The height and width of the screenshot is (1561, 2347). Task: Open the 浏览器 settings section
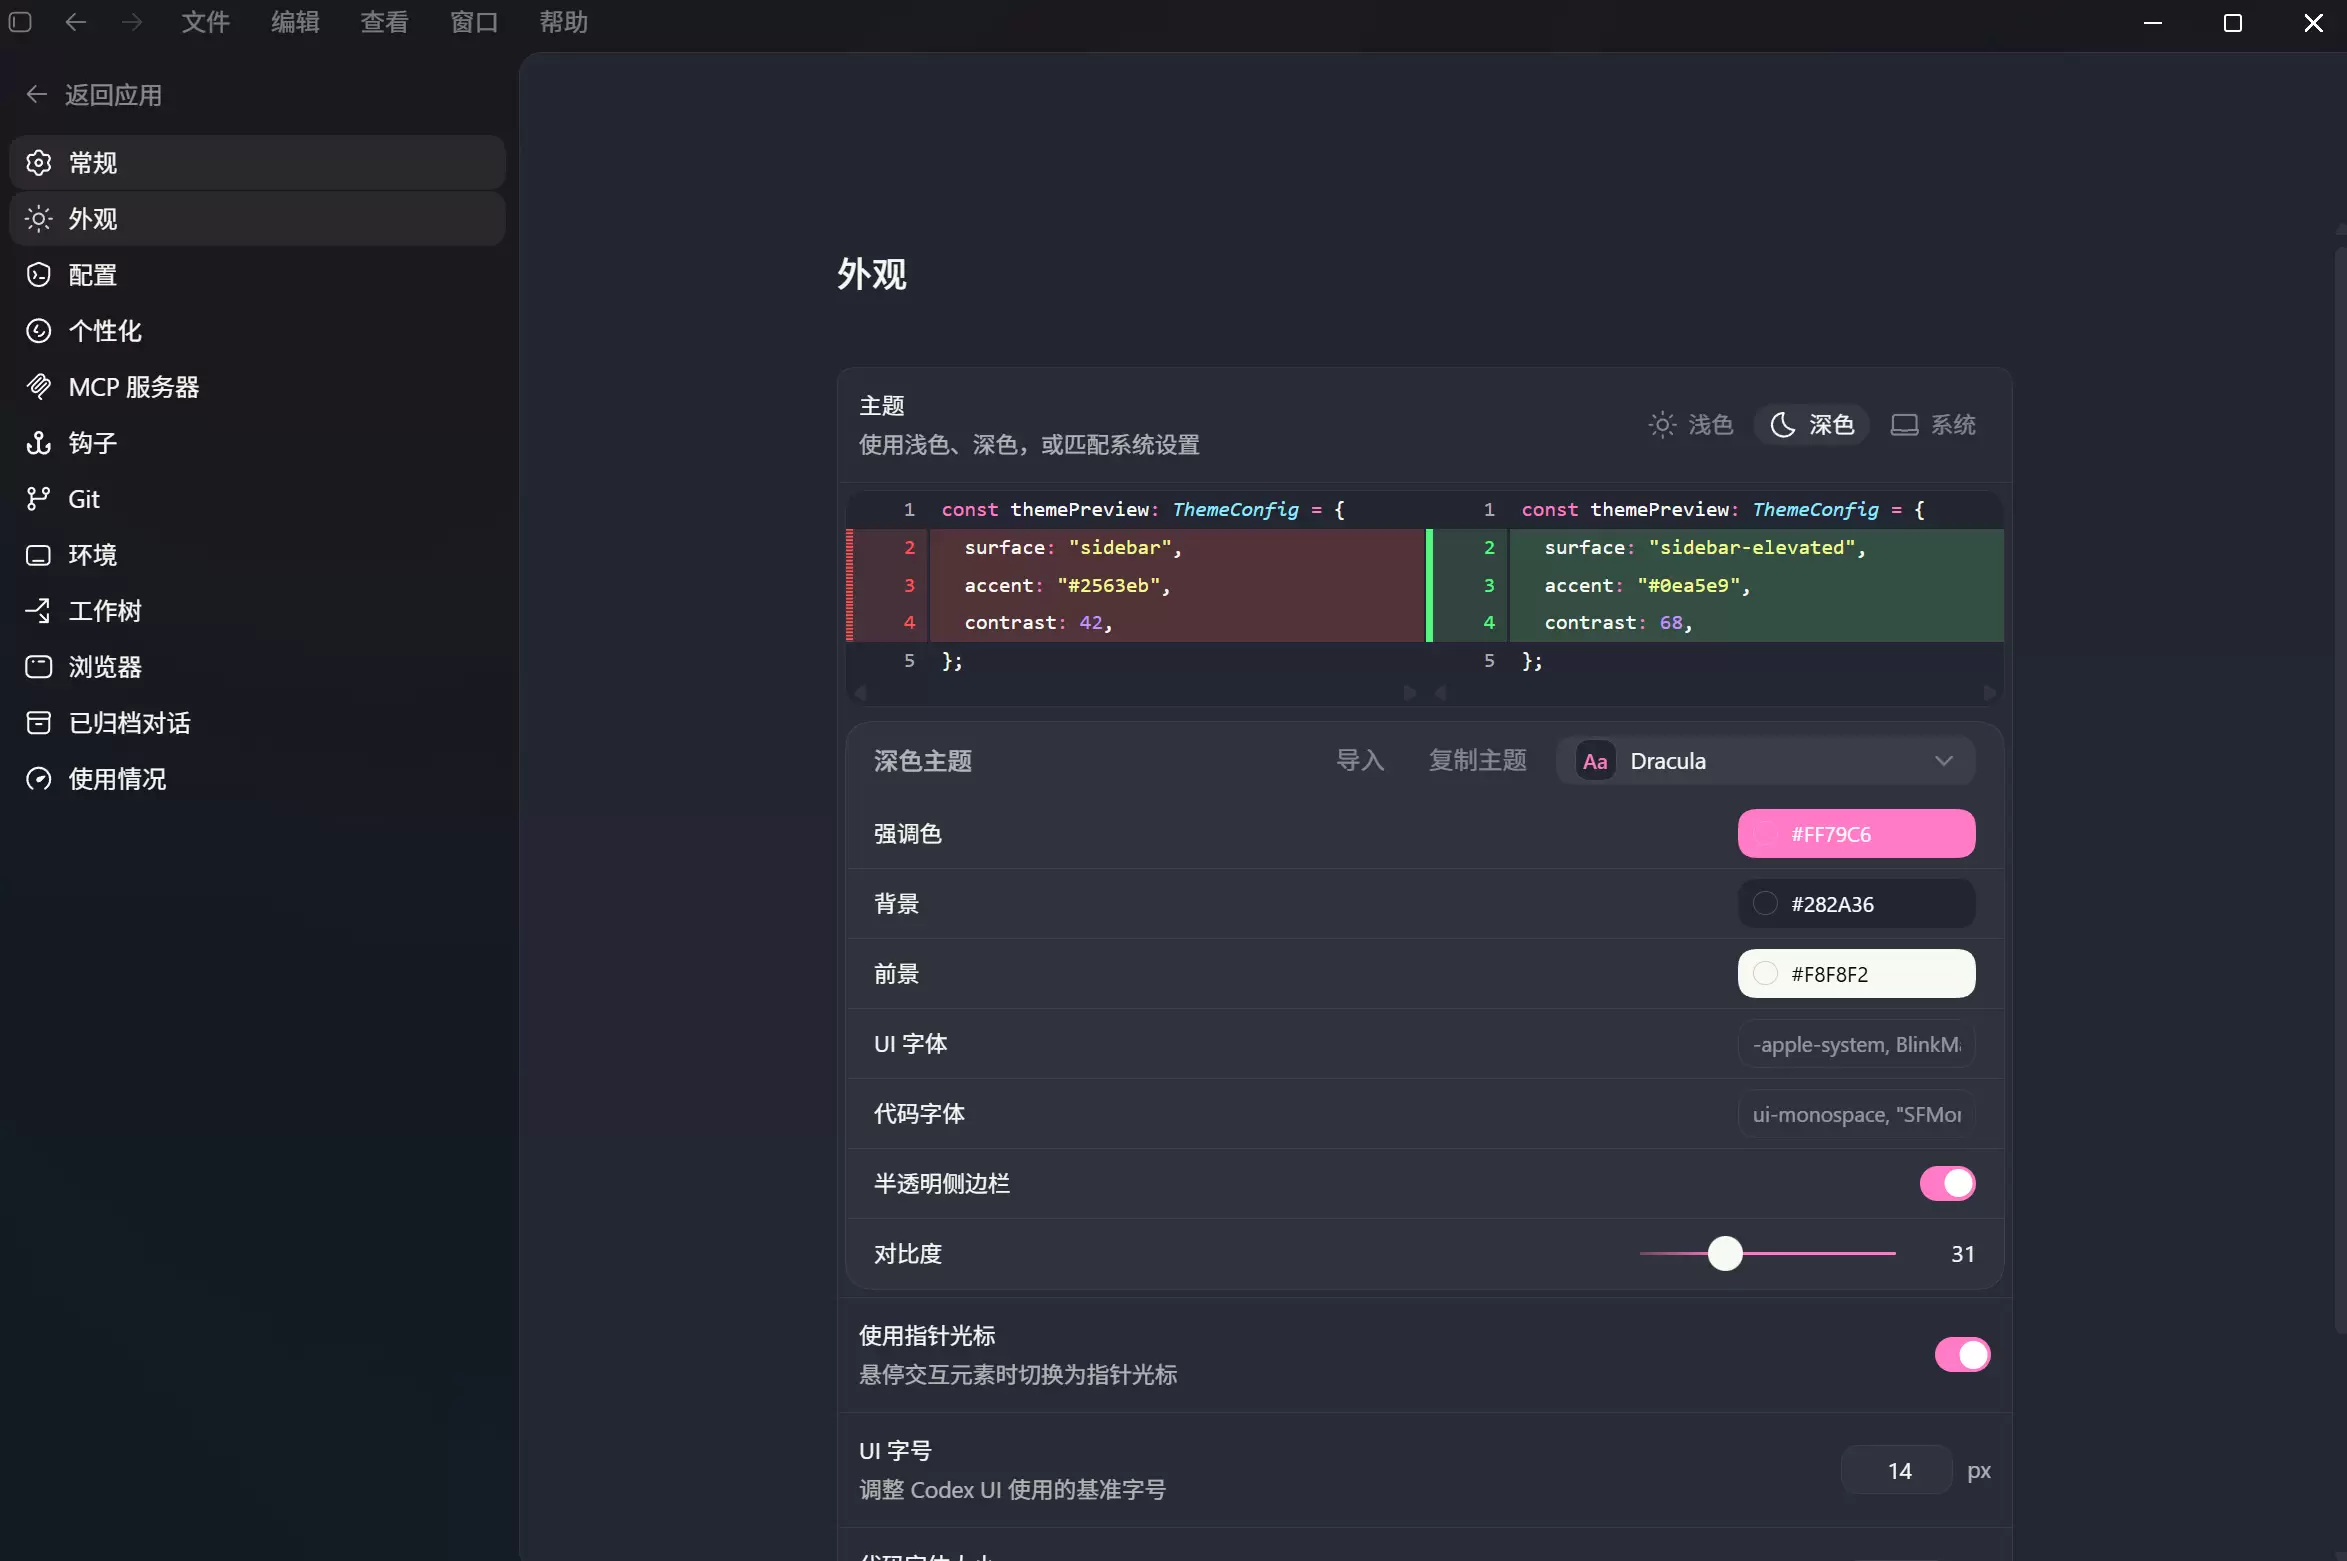point(257,667)
